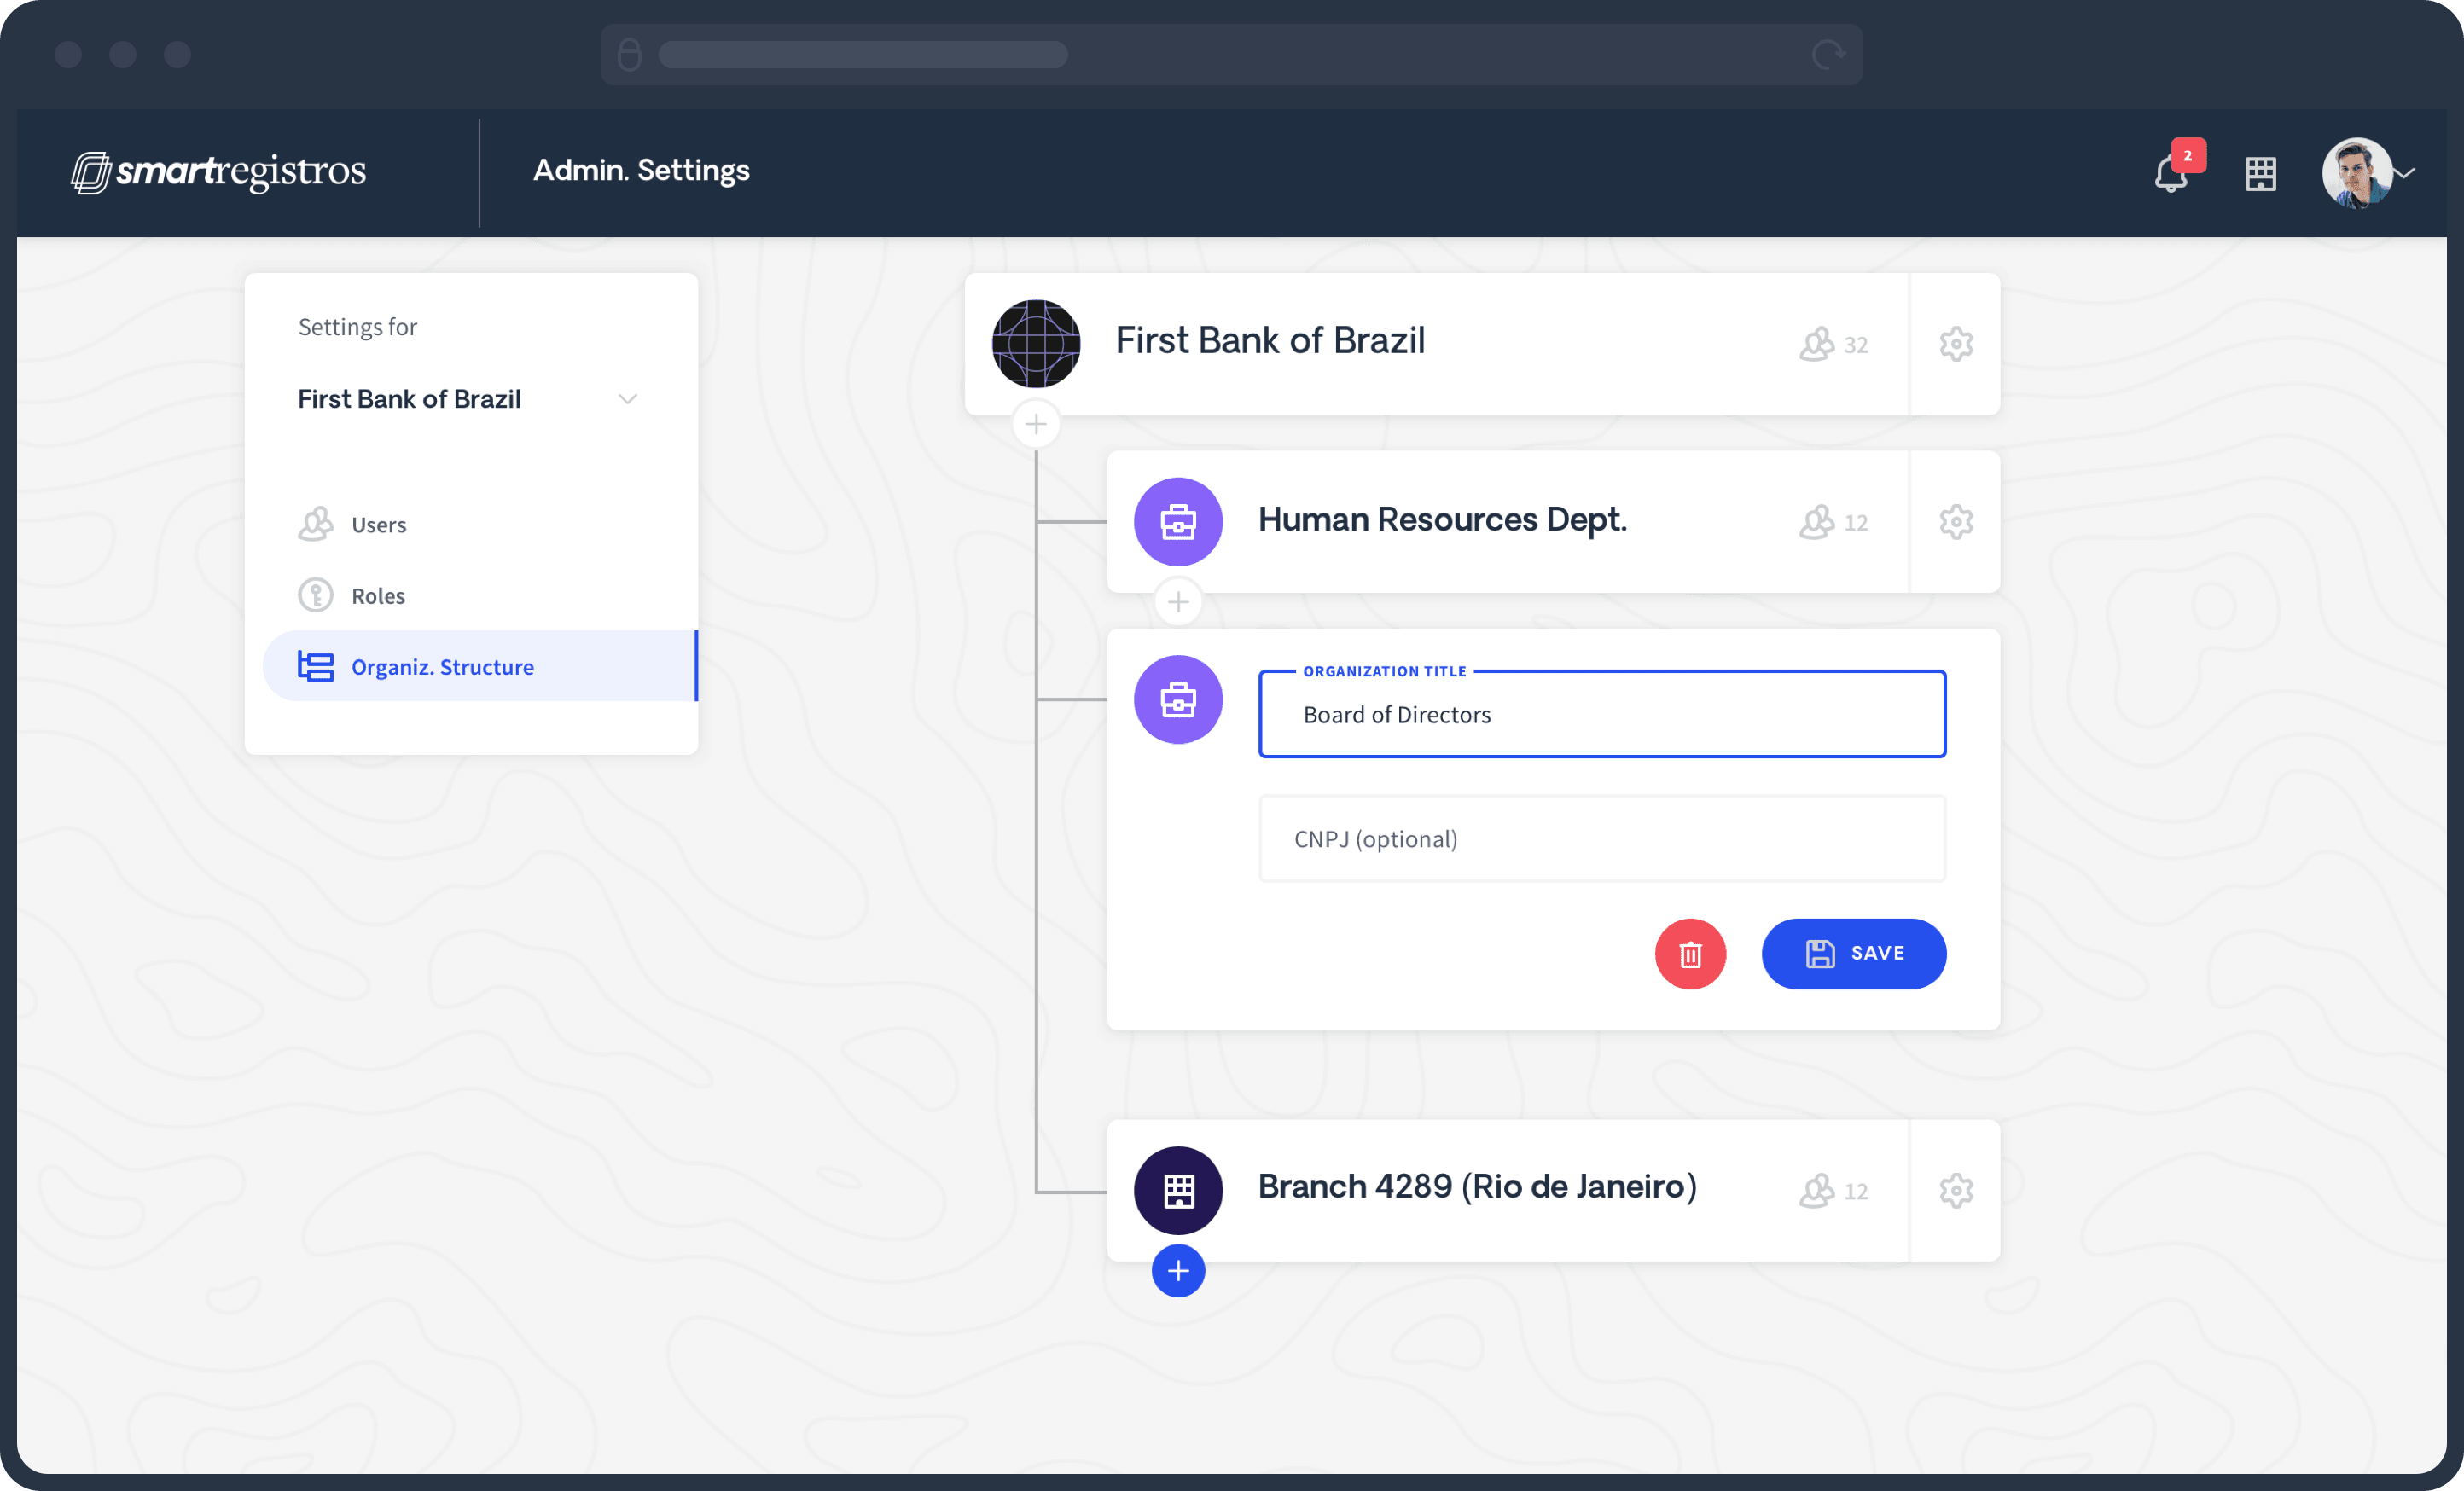This screenshot has height=1491, width=2464.
Task: Click the CNPJ (optional) field
Action: [x=1601, y=839]
